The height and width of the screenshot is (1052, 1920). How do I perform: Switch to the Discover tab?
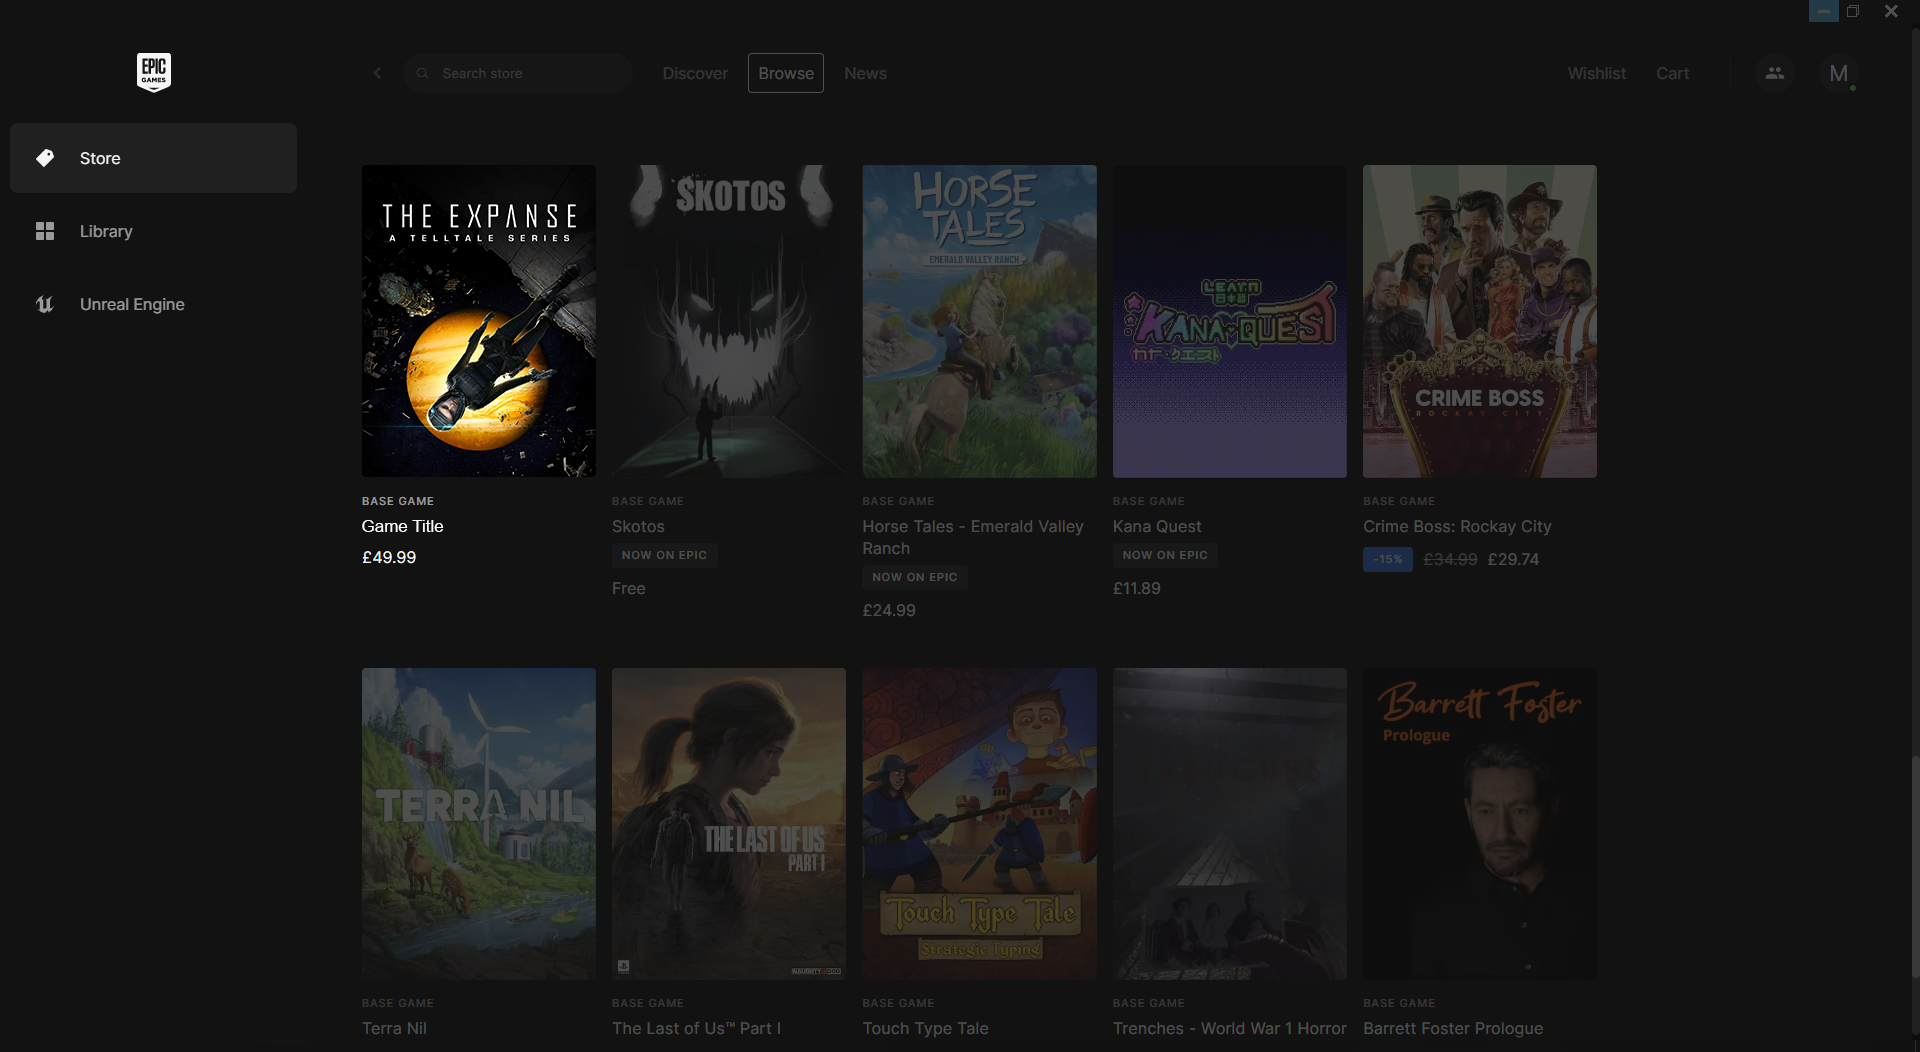point(695,73)
